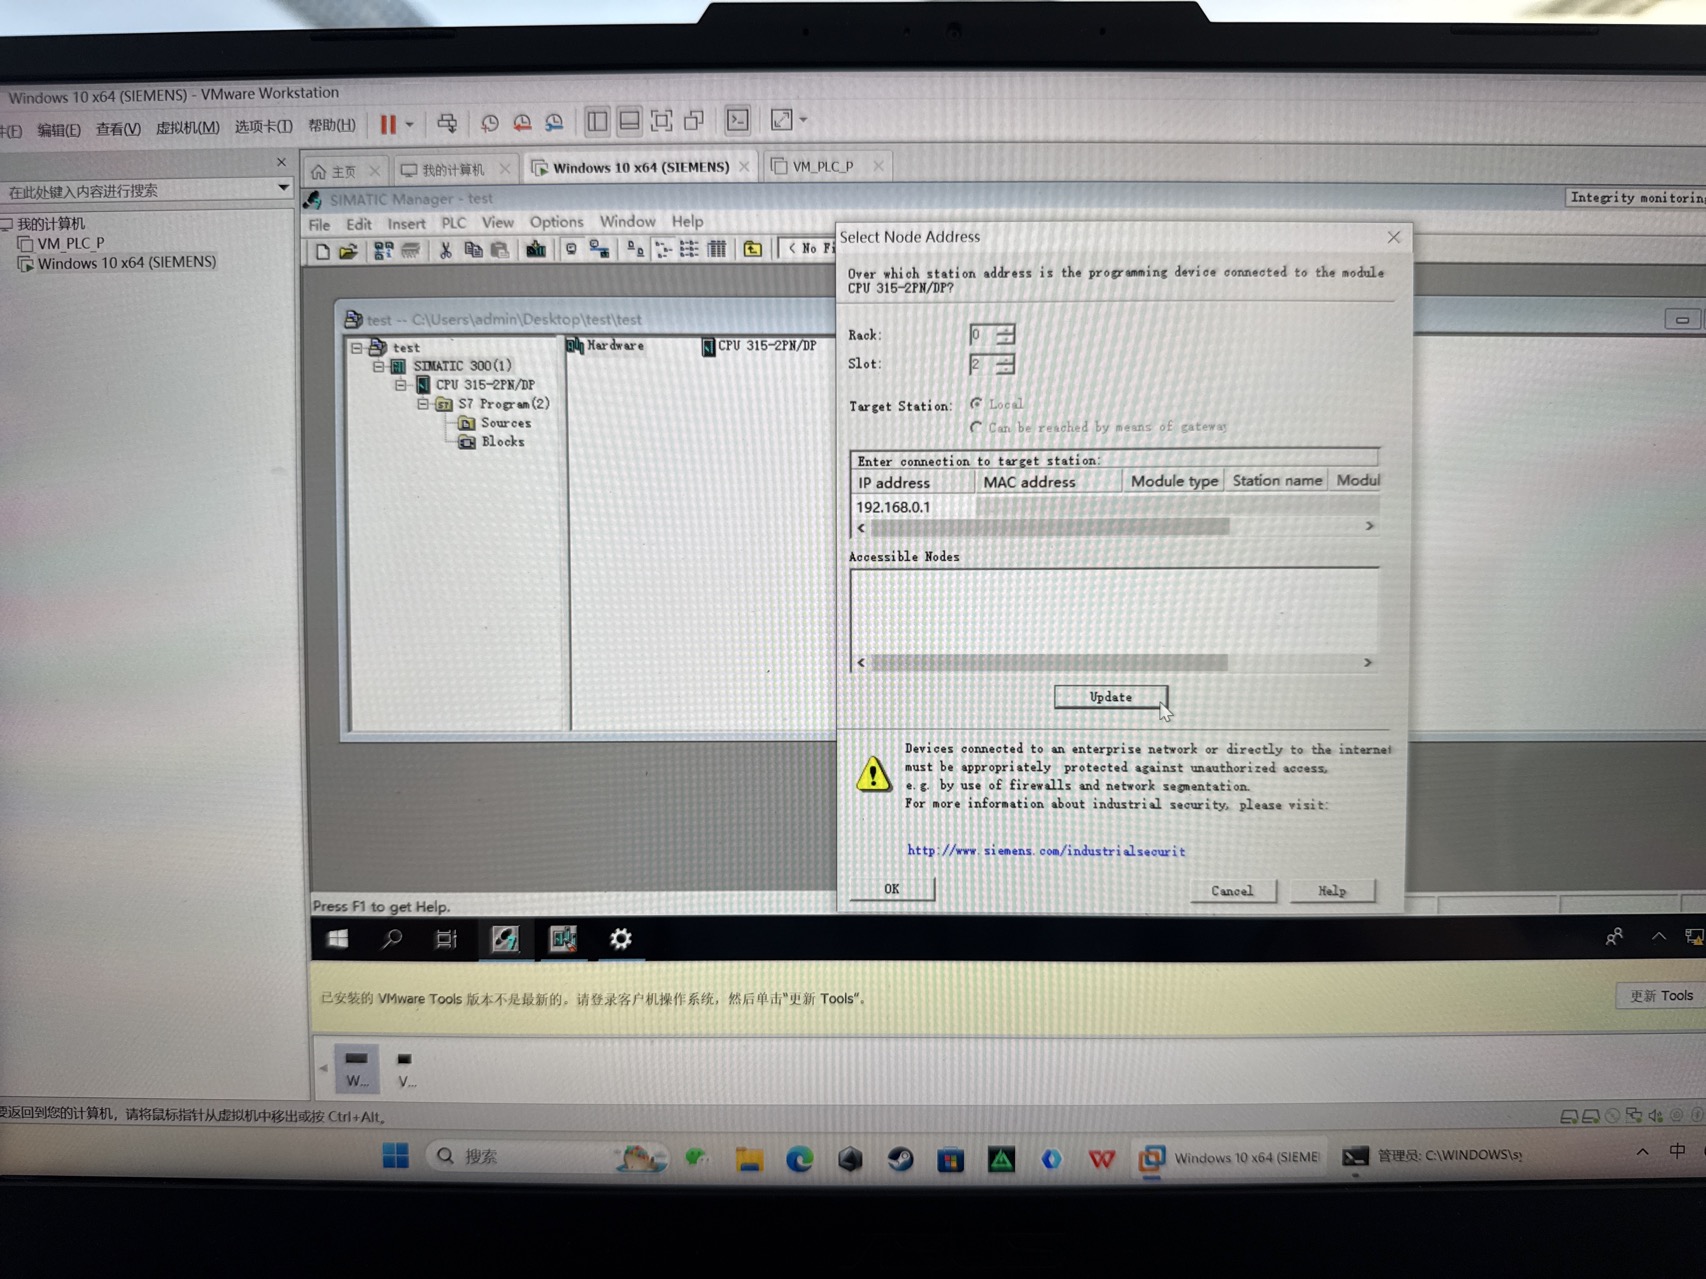This screenshot has width=1706, height=1279.
Task: Click Cancel in Select Node Address dialog
Action: click(1232, 890)
